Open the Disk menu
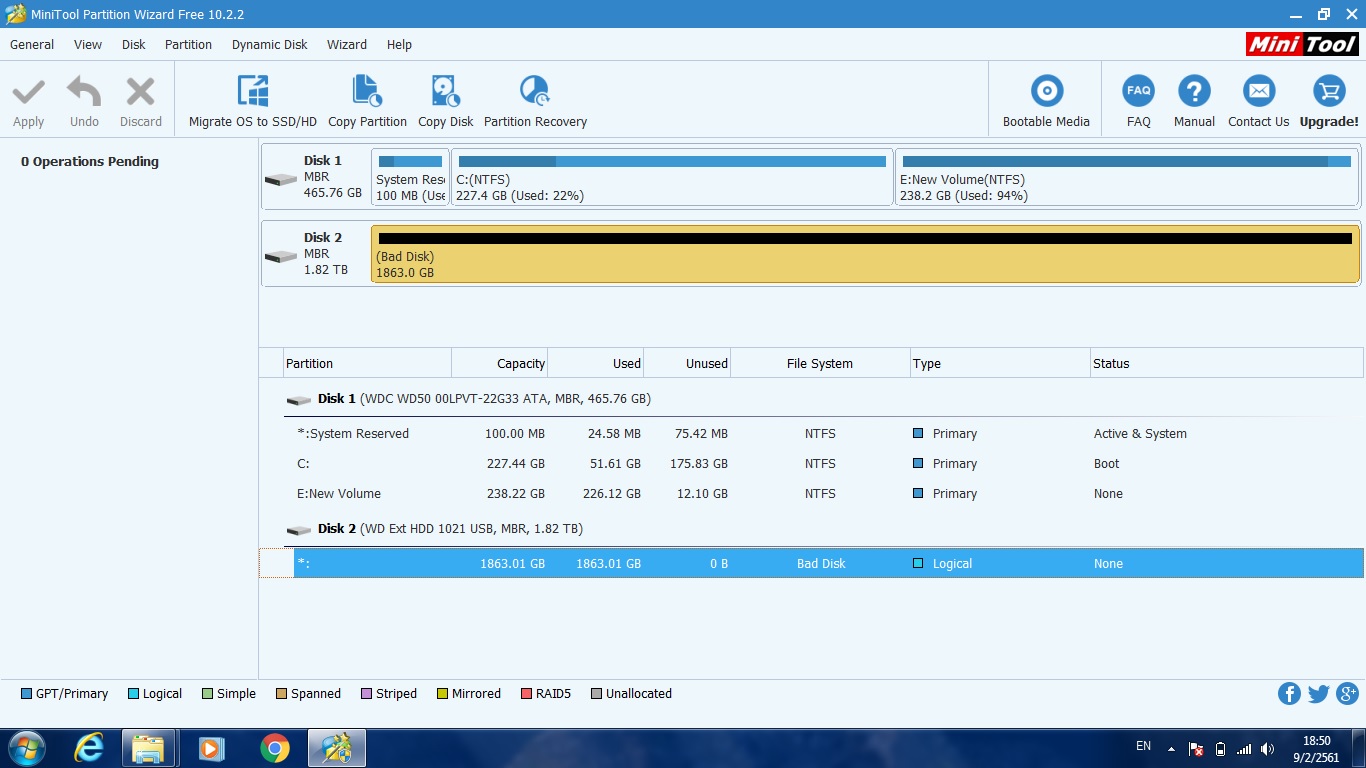The image size is (1366, 768). 134,45
